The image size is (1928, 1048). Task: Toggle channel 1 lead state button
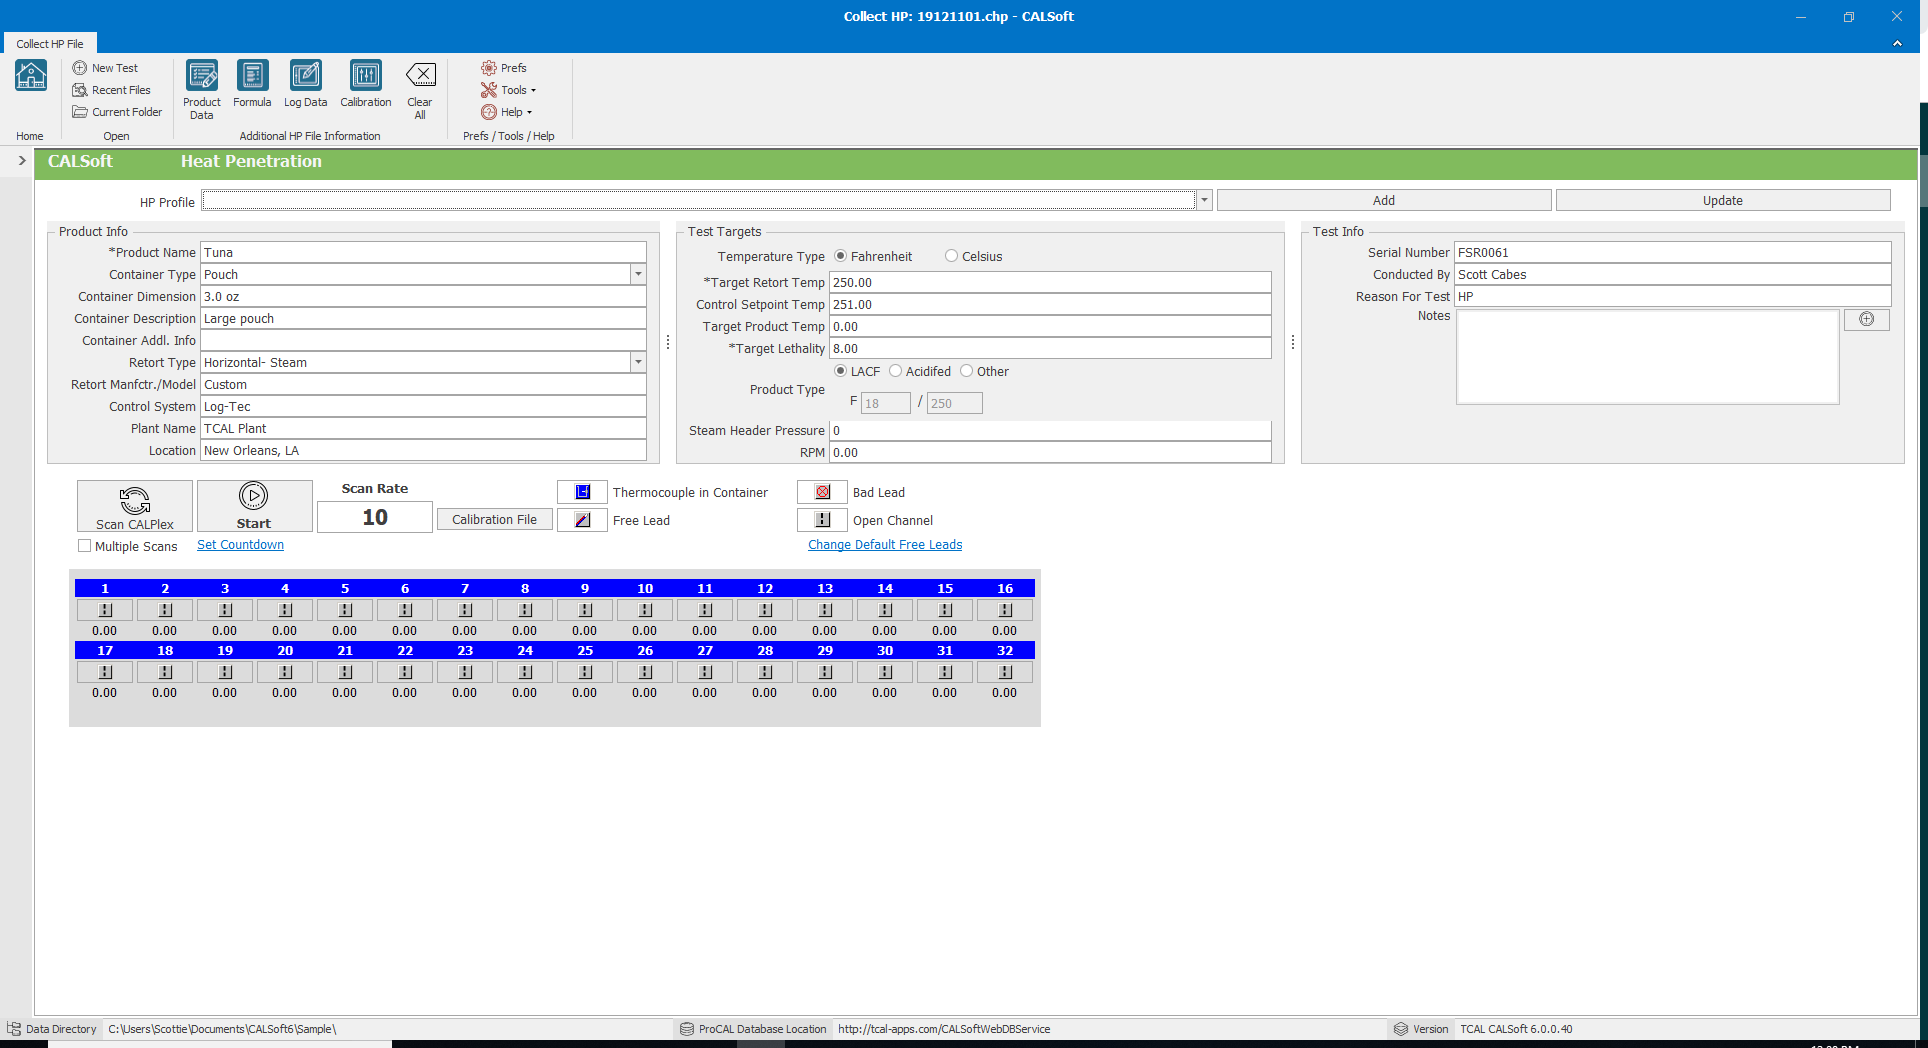(x=105, y=610)
